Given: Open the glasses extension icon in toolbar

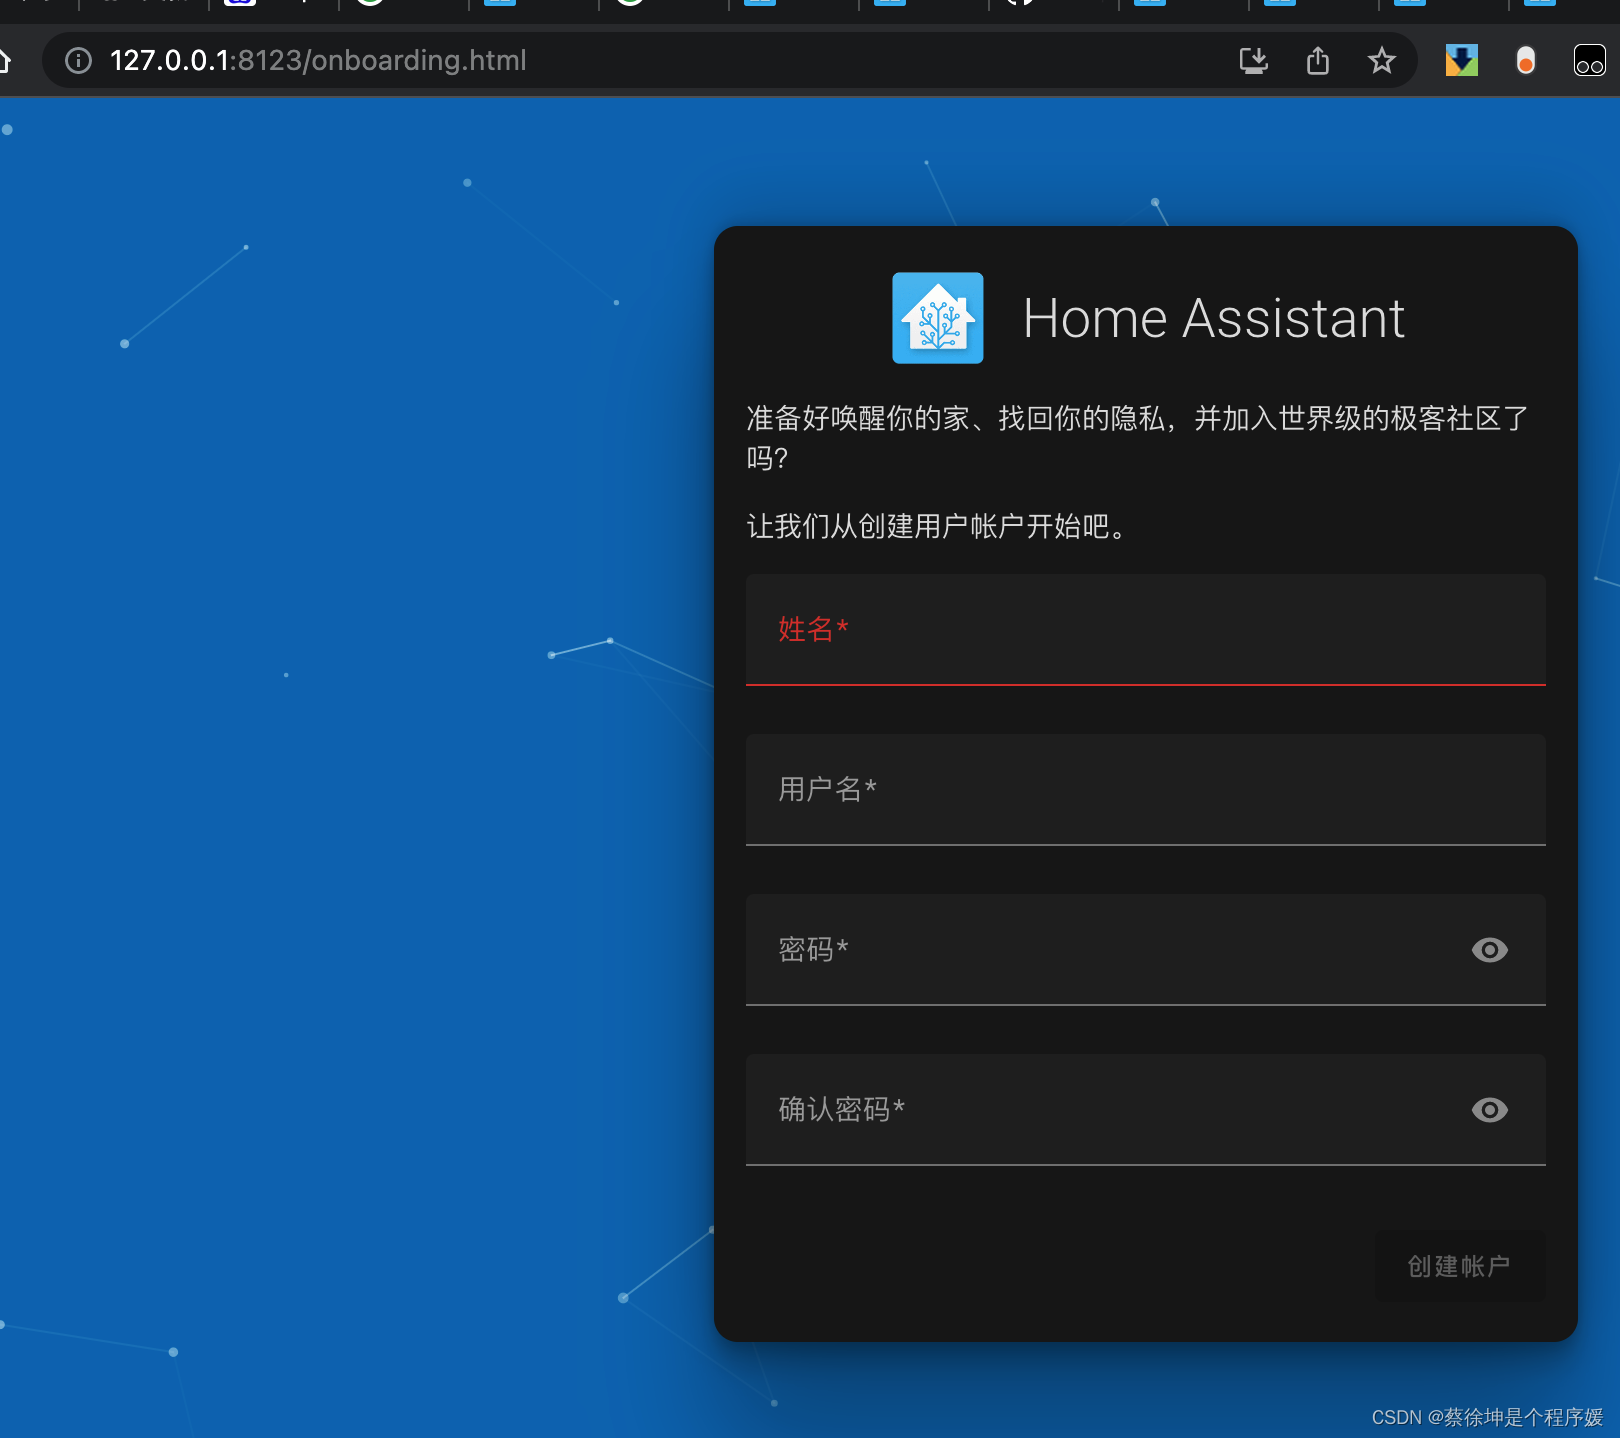Looking at the screenshot, I should pyautogui.click(x=1588, y=62).
